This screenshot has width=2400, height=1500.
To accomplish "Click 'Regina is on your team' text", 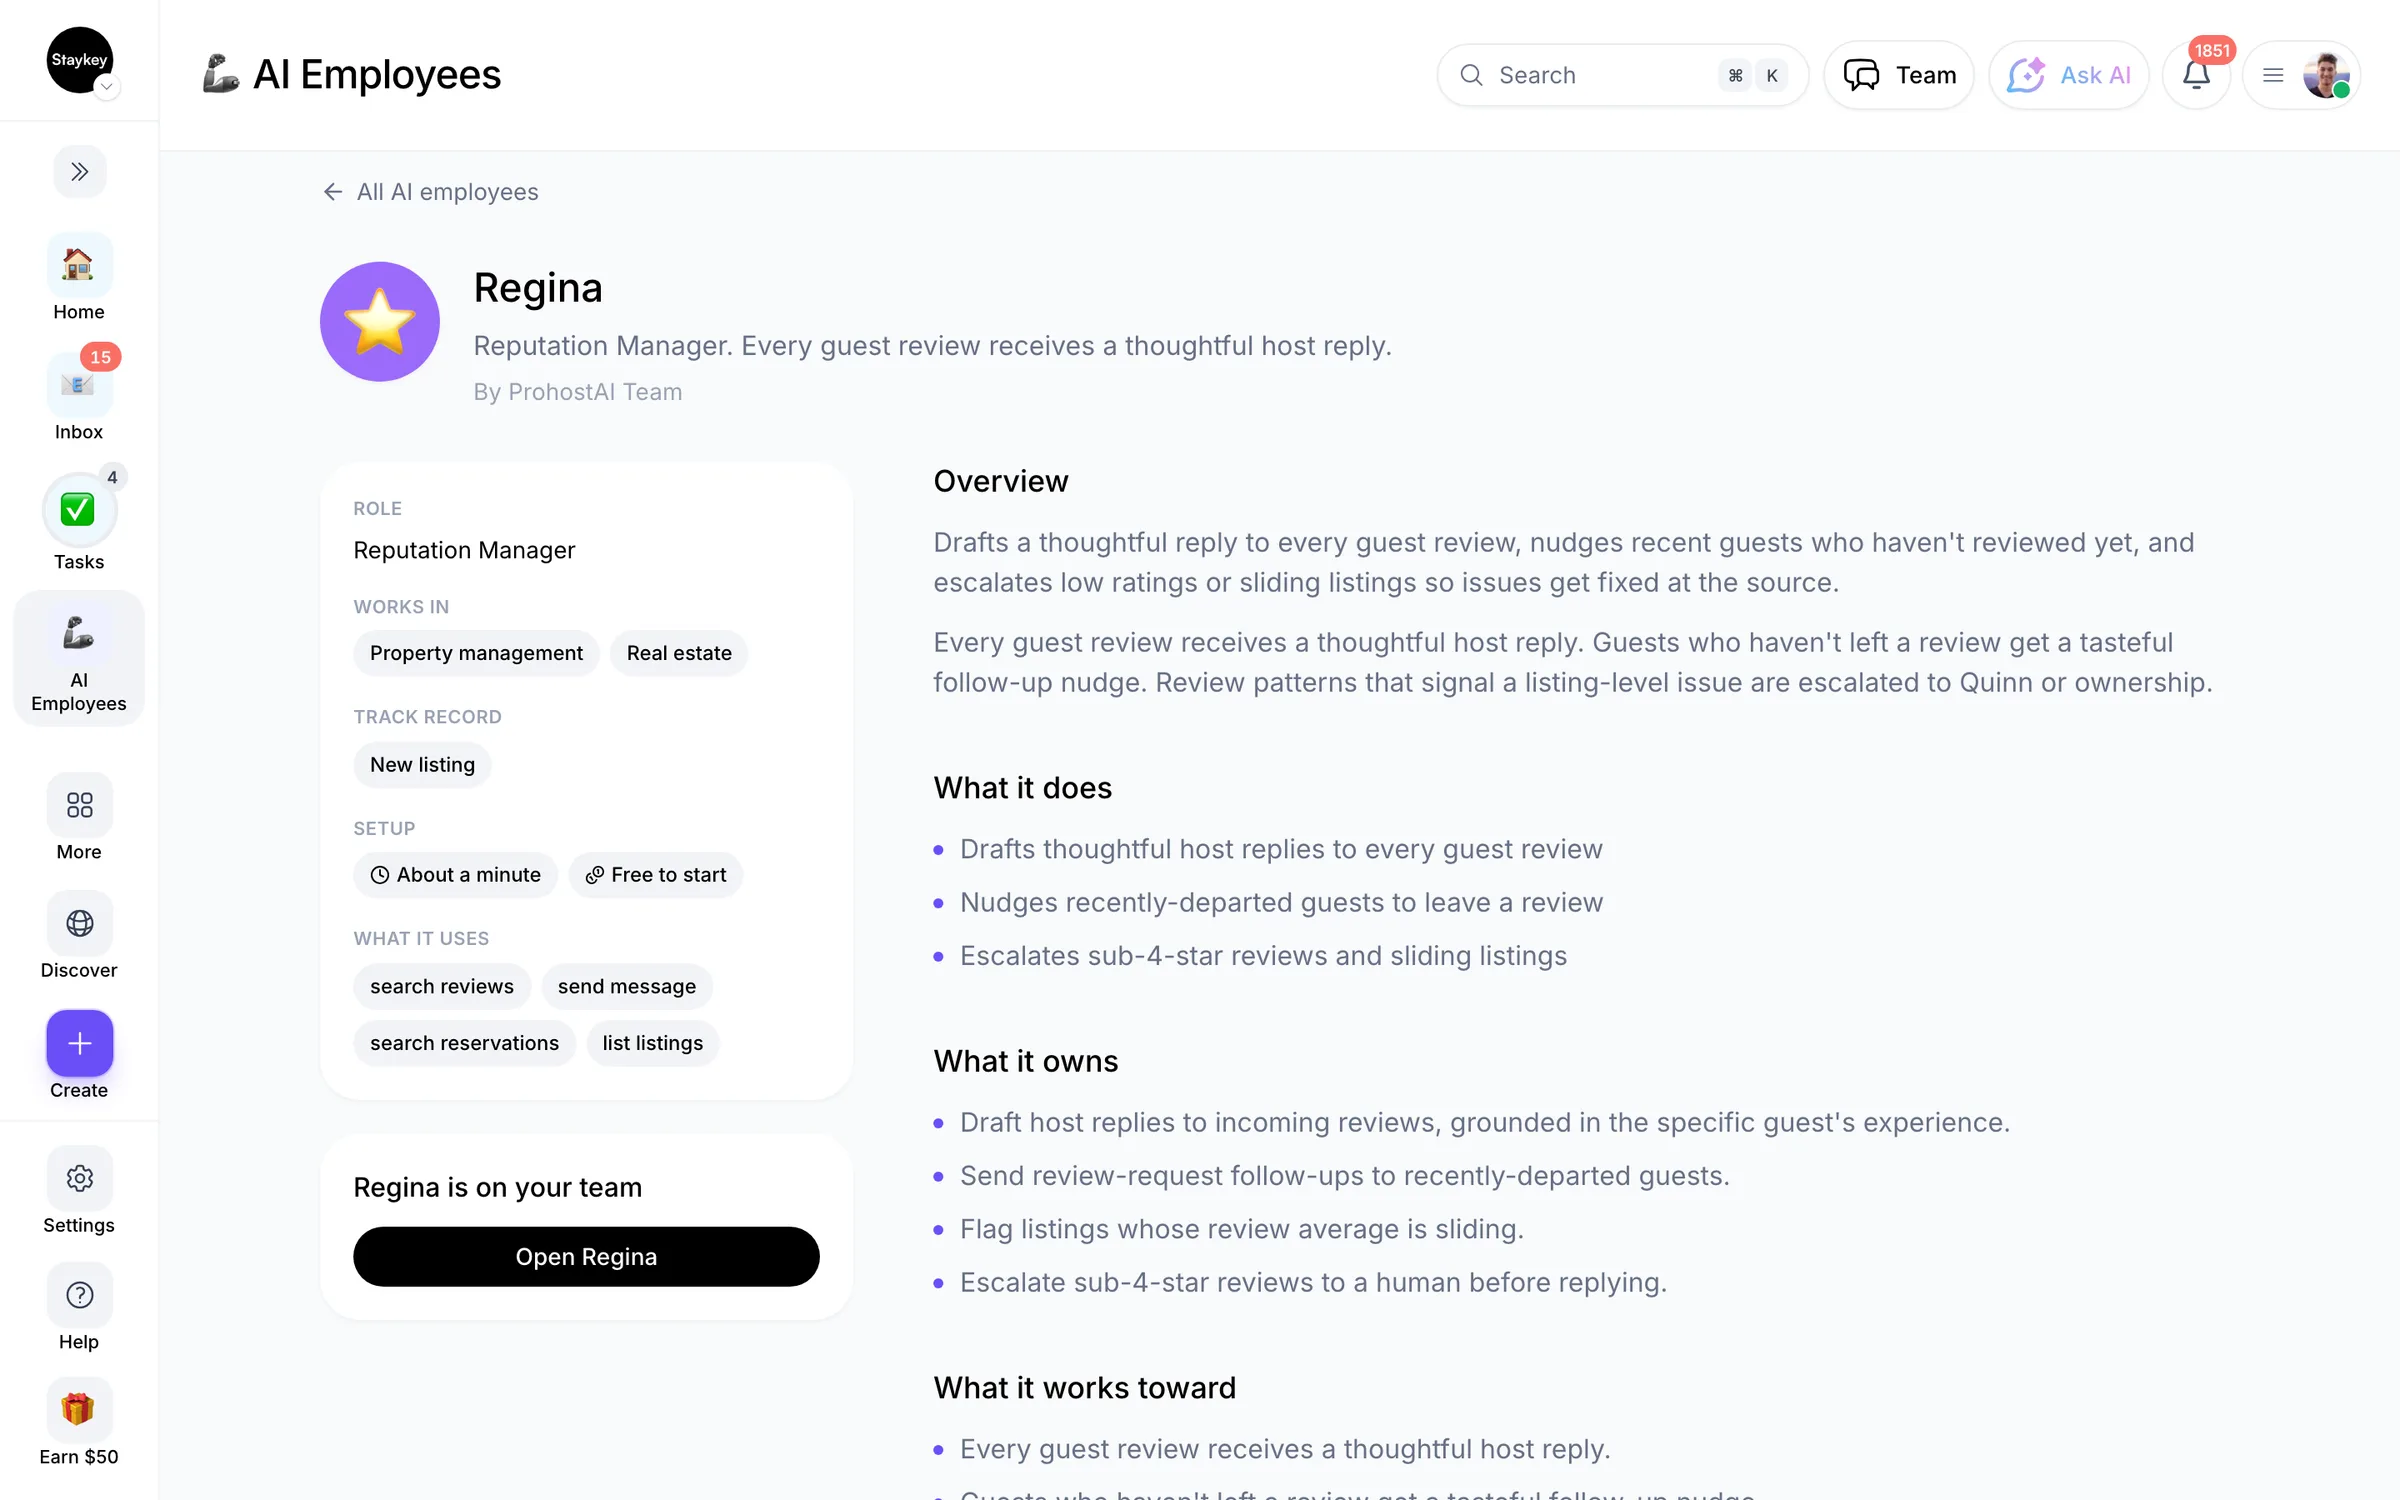I will coord(497,1187).
